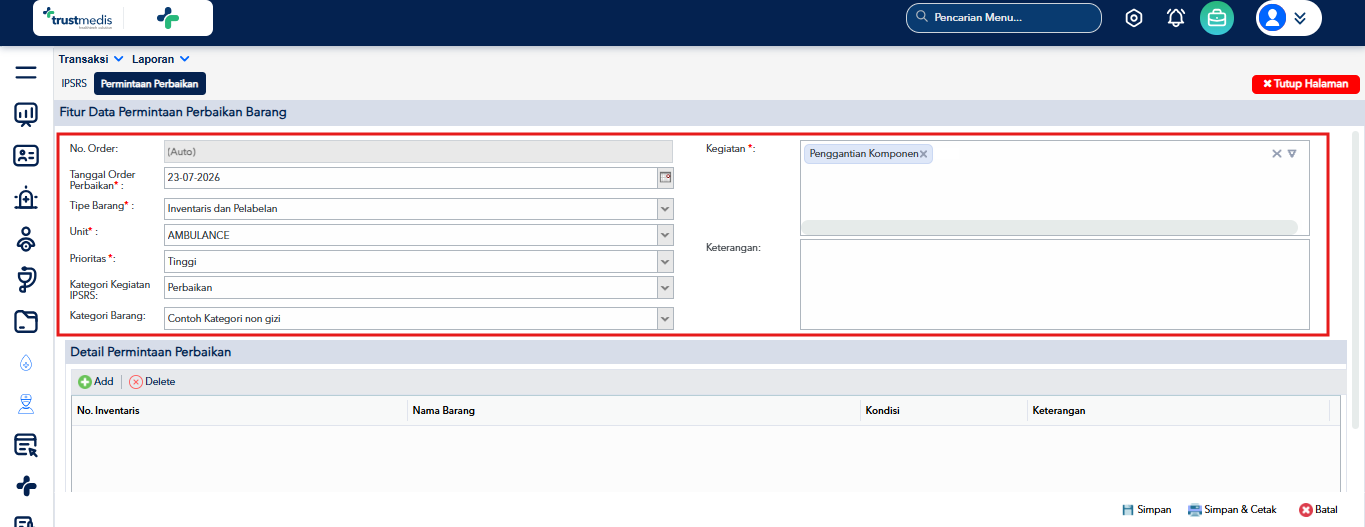Expand the Kategori Barang dropdown
The width and height of the screenshot is (1365, 527).
(x=665, y=318)
